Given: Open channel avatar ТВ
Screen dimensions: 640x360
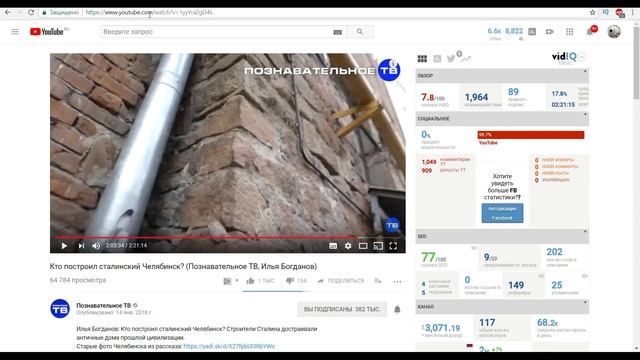Looking at the screenshot, I should tap(60, 309).
